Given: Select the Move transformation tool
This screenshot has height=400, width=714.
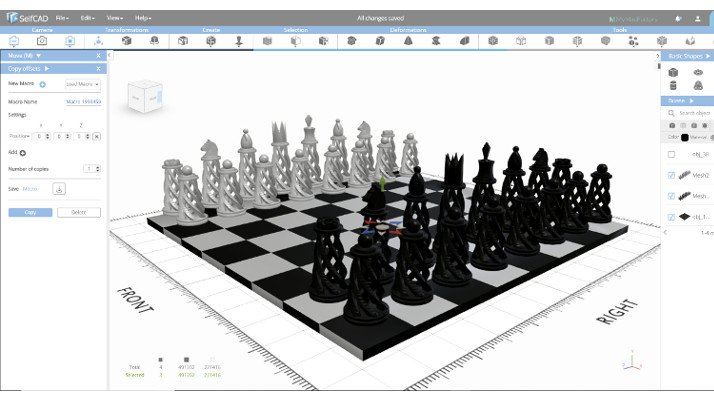Looking at the screenshot, I should (98, 41).
